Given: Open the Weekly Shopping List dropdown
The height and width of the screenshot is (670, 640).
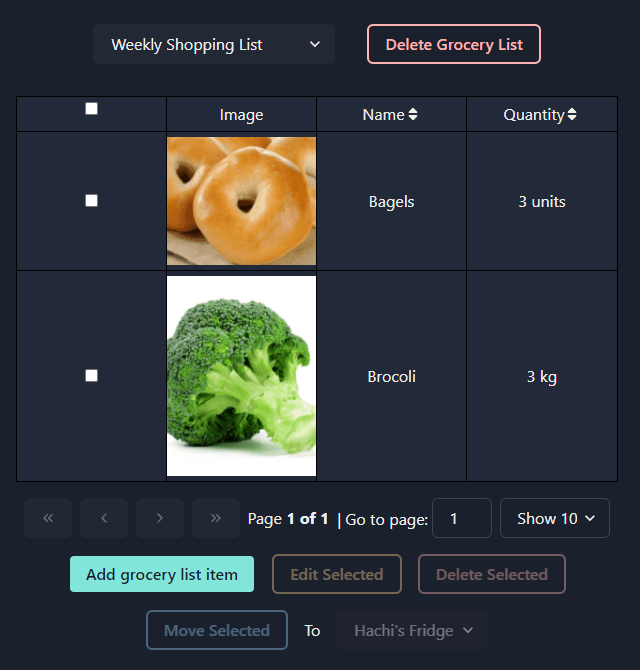Looking at the screenshot, I should 214,44.
